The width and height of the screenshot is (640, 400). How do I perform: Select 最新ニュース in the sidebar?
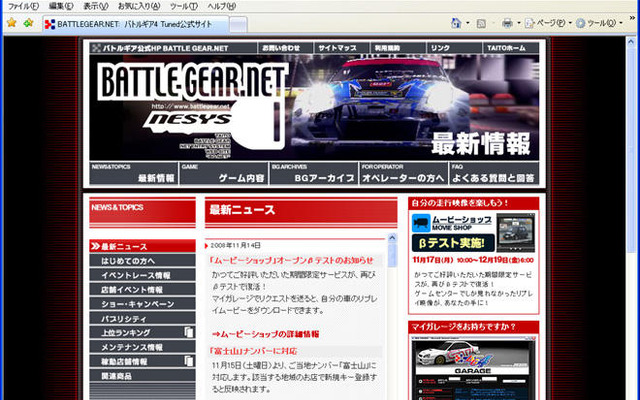coord(142,246)
